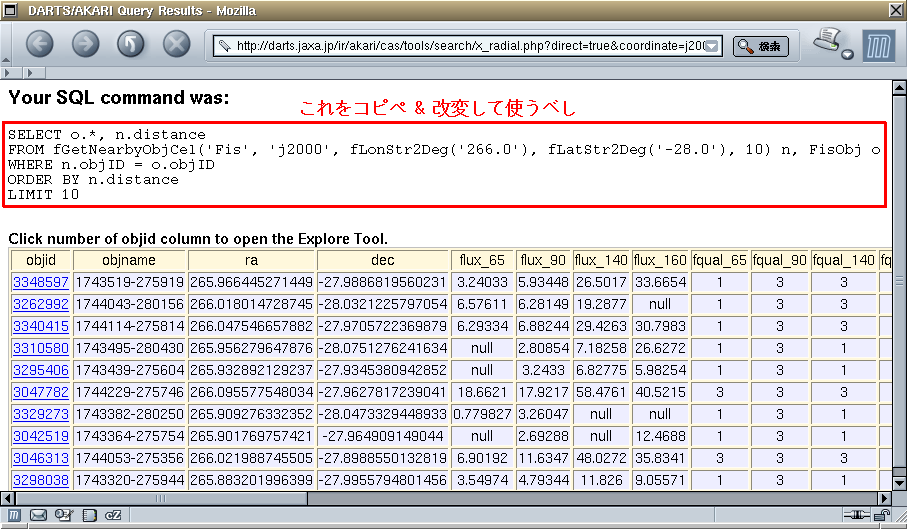
Task: Open the objid link 3262992
Action: pyautogui.click(x=40, y=304)
